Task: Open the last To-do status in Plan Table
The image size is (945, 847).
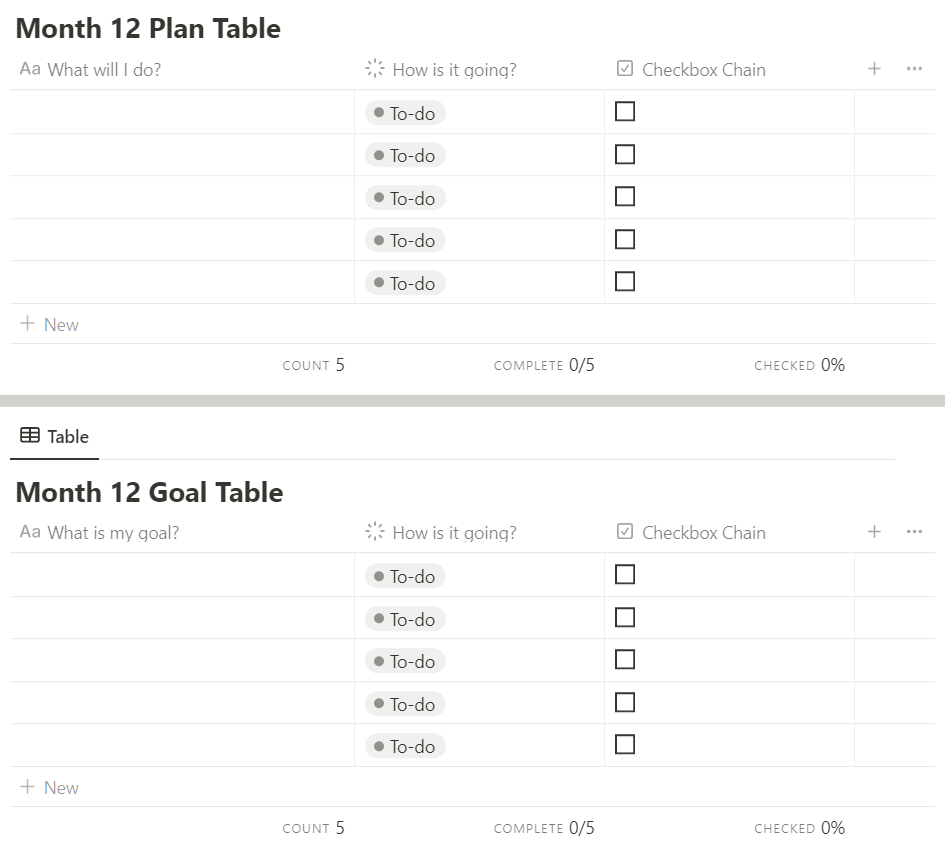Action: pyautogui.click(x=405, y=283)
